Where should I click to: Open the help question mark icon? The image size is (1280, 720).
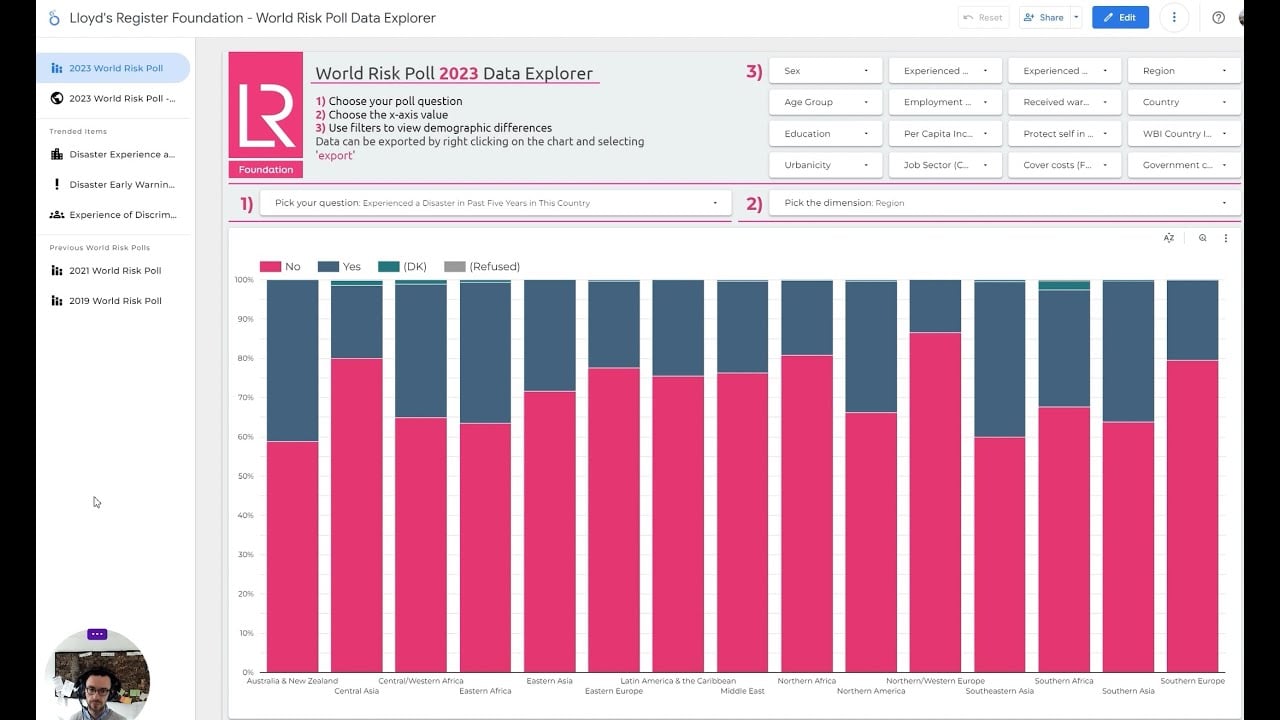coord(1218,18)
